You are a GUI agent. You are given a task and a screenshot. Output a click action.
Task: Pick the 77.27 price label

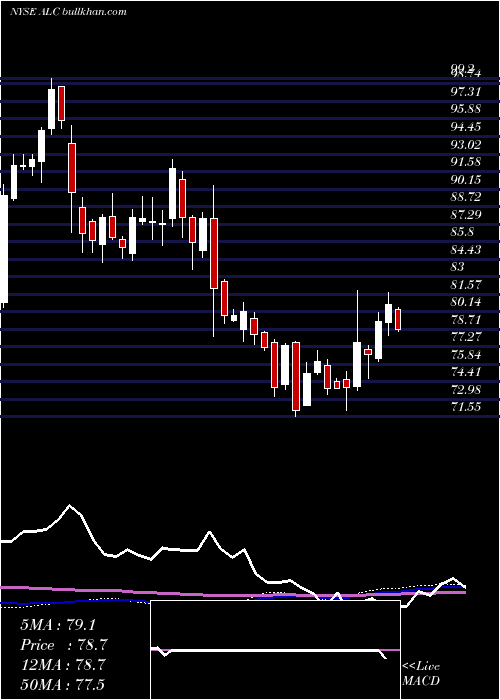[466, 338]
